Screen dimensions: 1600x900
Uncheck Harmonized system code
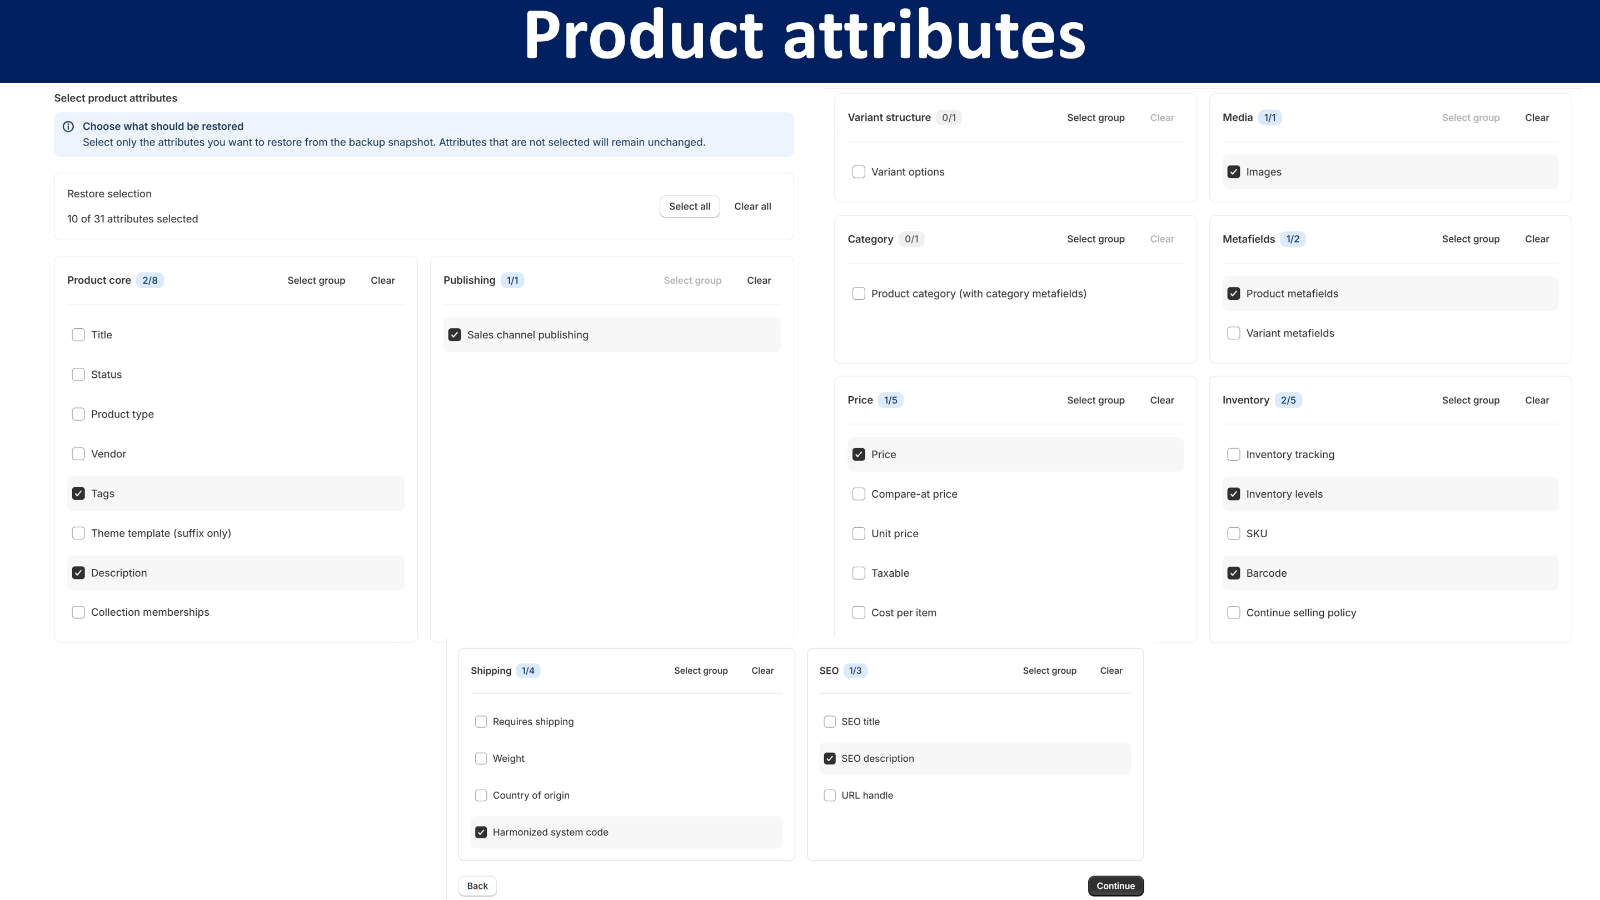(x=481, y=832)
